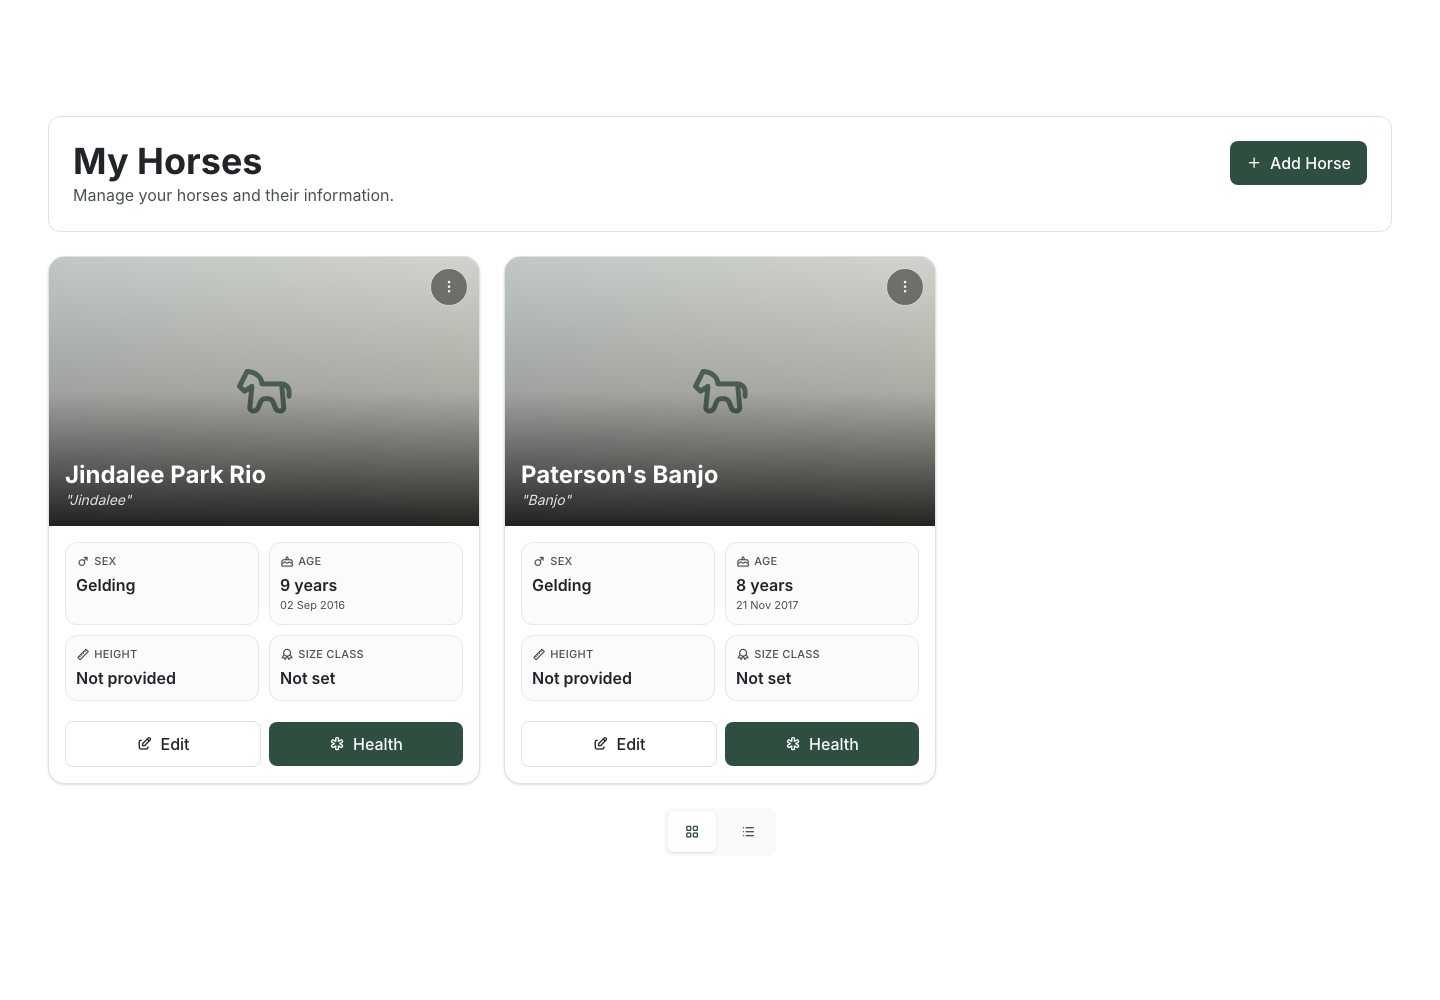Click the Gelding value on Banjo's card
The height and width of the screenshot is (1000, 1440).
(562, 585)
